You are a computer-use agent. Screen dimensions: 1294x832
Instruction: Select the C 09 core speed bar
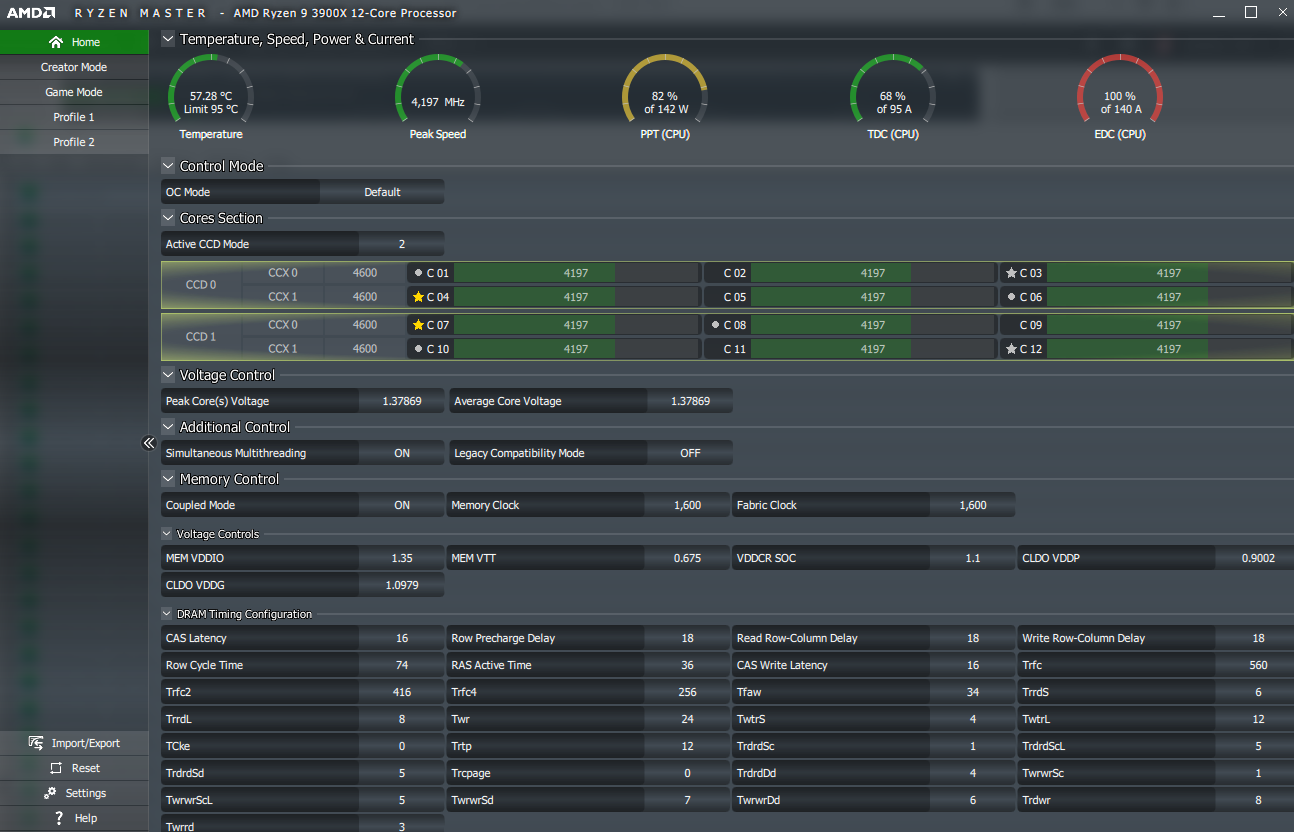point(1169,325)
